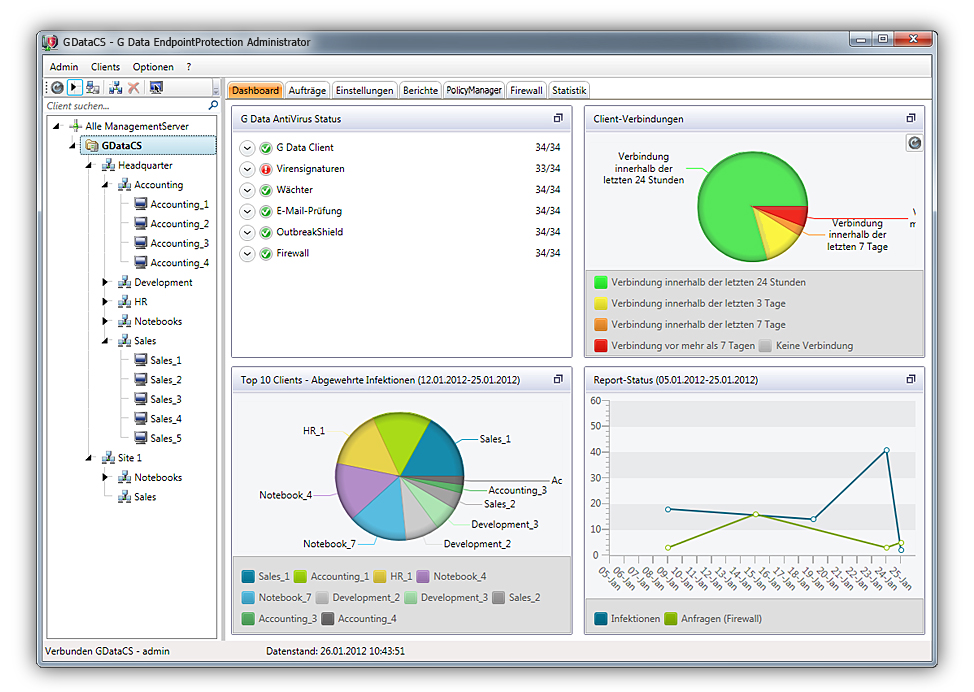The height and width of the screenshot is (692, 974).
Task: Click the red X delete icon in toolbar
Action: [x=133, y=88]
